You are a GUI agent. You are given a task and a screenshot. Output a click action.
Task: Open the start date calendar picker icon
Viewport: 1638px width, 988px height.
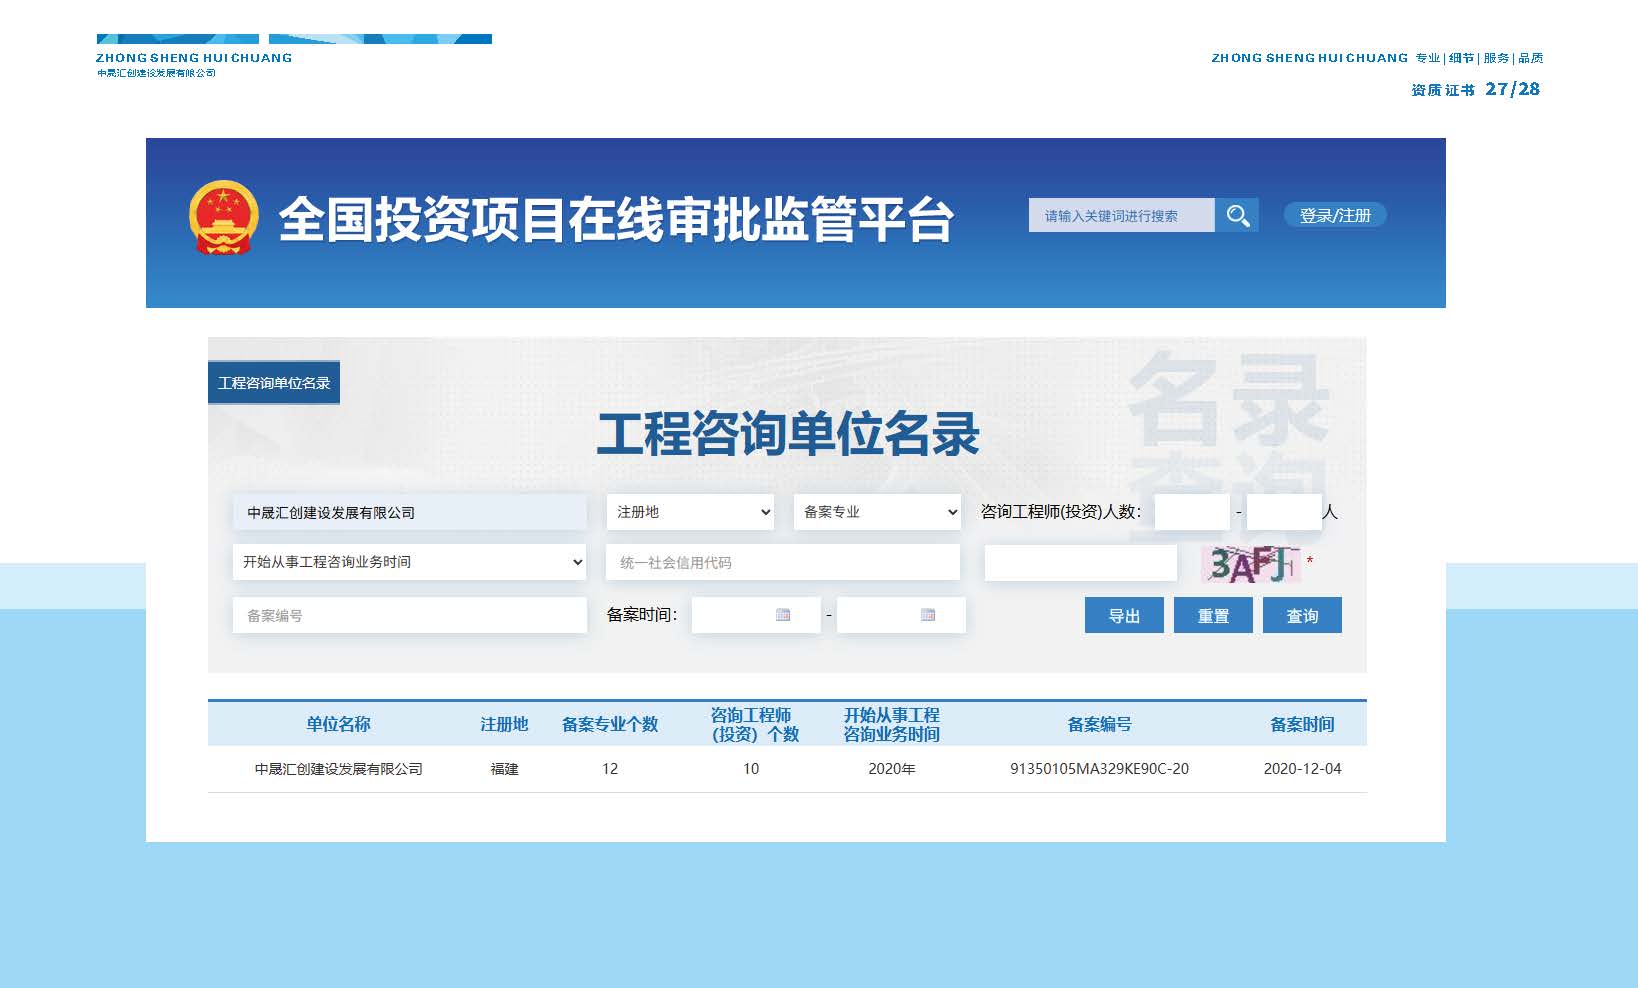[783, 615]
